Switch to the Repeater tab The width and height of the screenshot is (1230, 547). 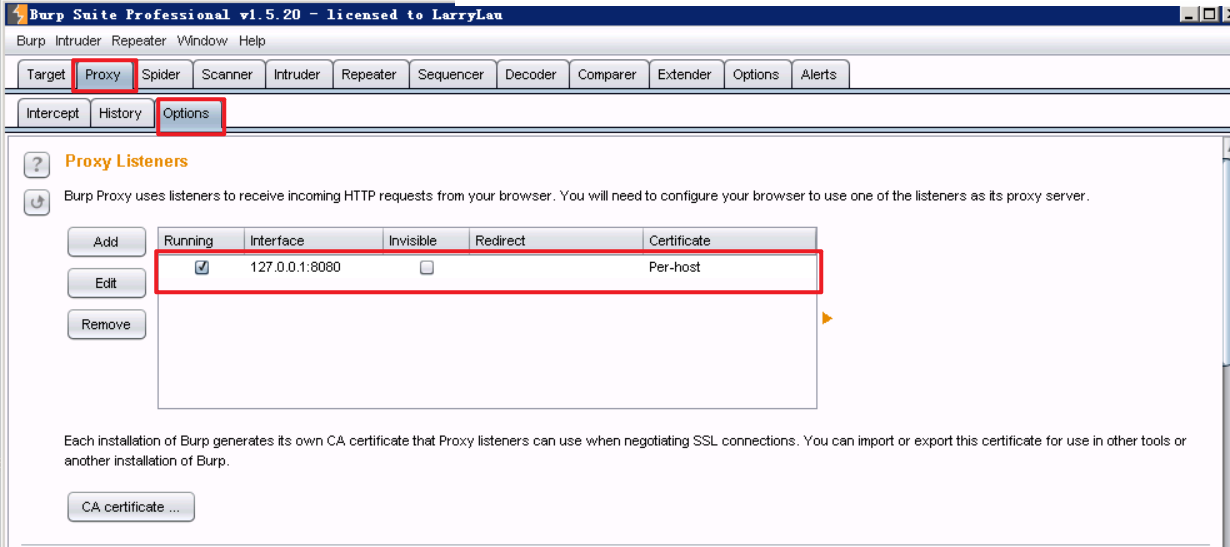(369, 75)
